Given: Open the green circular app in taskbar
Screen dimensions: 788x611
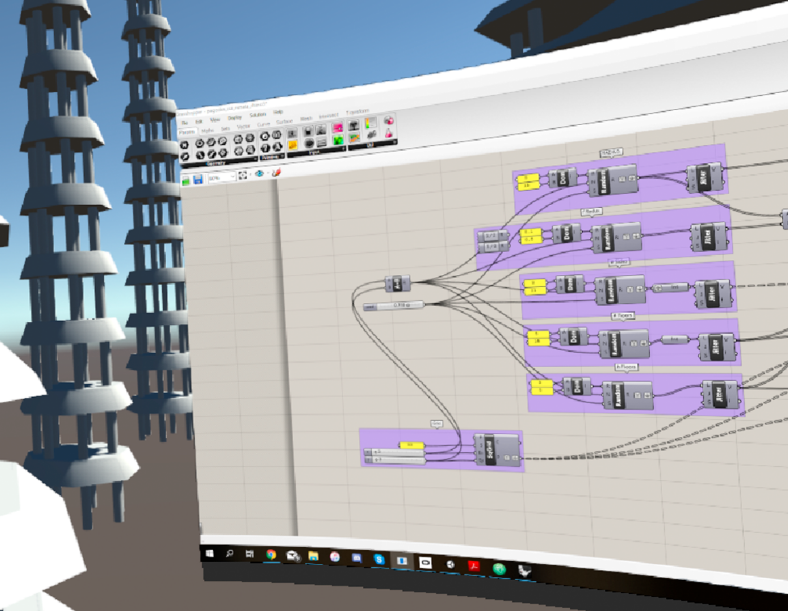Looking at the screenshot, I should click(x=499, y=568).
